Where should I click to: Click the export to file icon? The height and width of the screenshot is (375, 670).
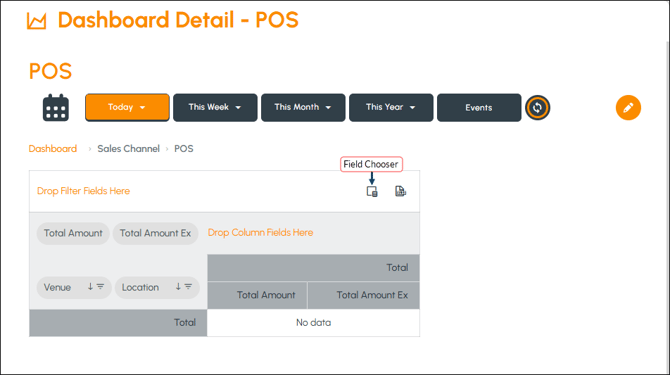pos(400,191)
